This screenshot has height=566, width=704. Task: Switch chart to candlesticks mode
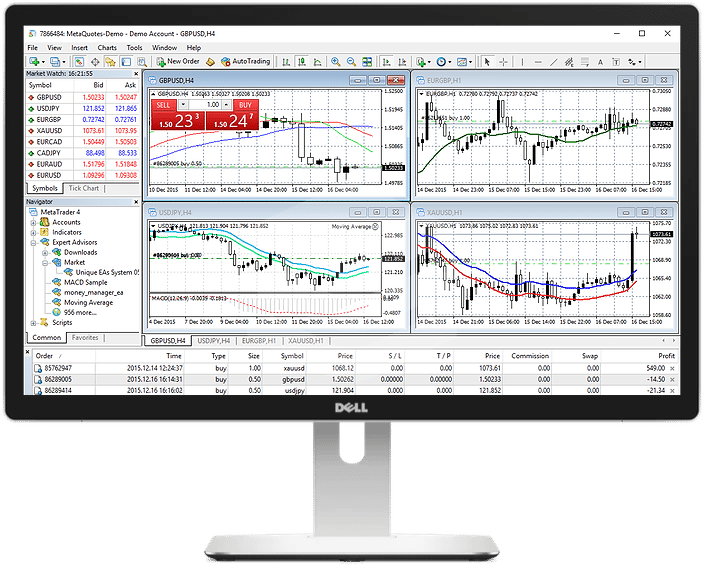click(302, 61)
